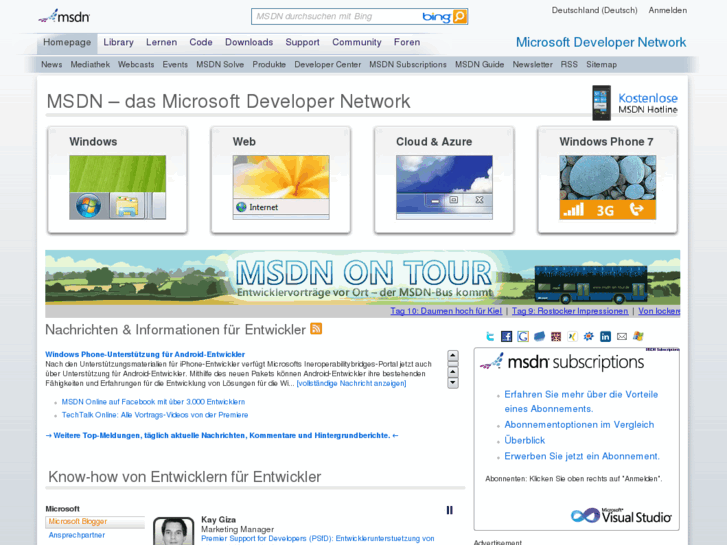Select the Homepage tab
The height and width of the screenshot is (545, 727).
pos(67,42)
